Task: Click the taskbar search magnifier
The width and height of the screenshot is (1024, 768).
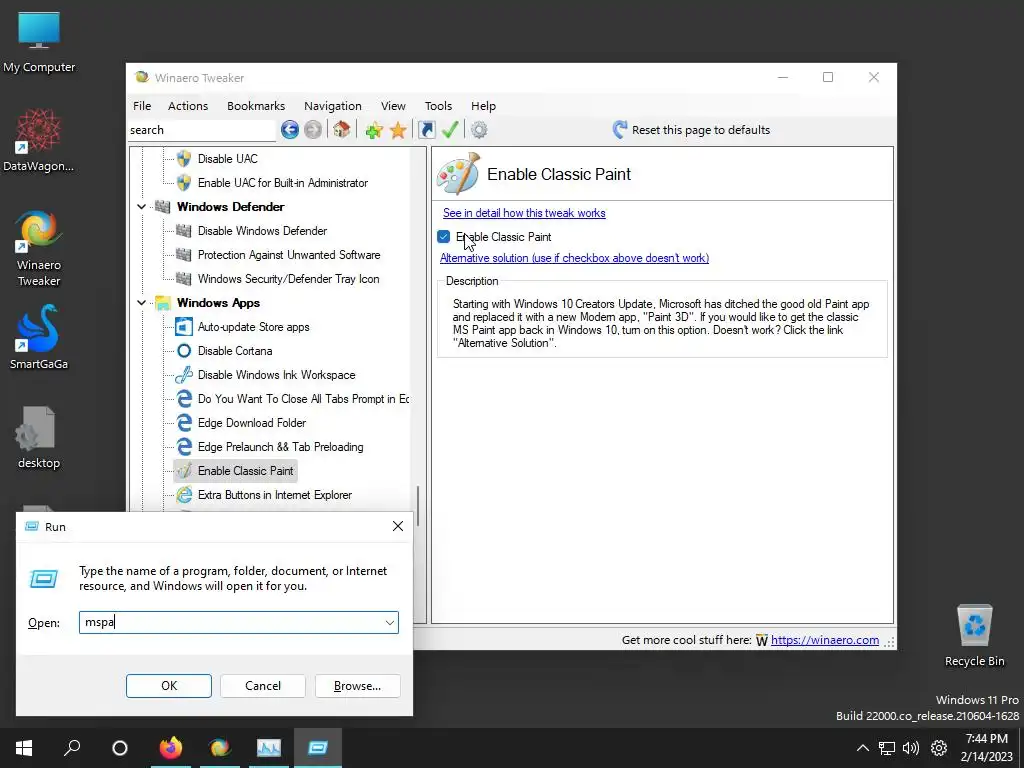Action: pyautogui.click(x=72, y=748)
